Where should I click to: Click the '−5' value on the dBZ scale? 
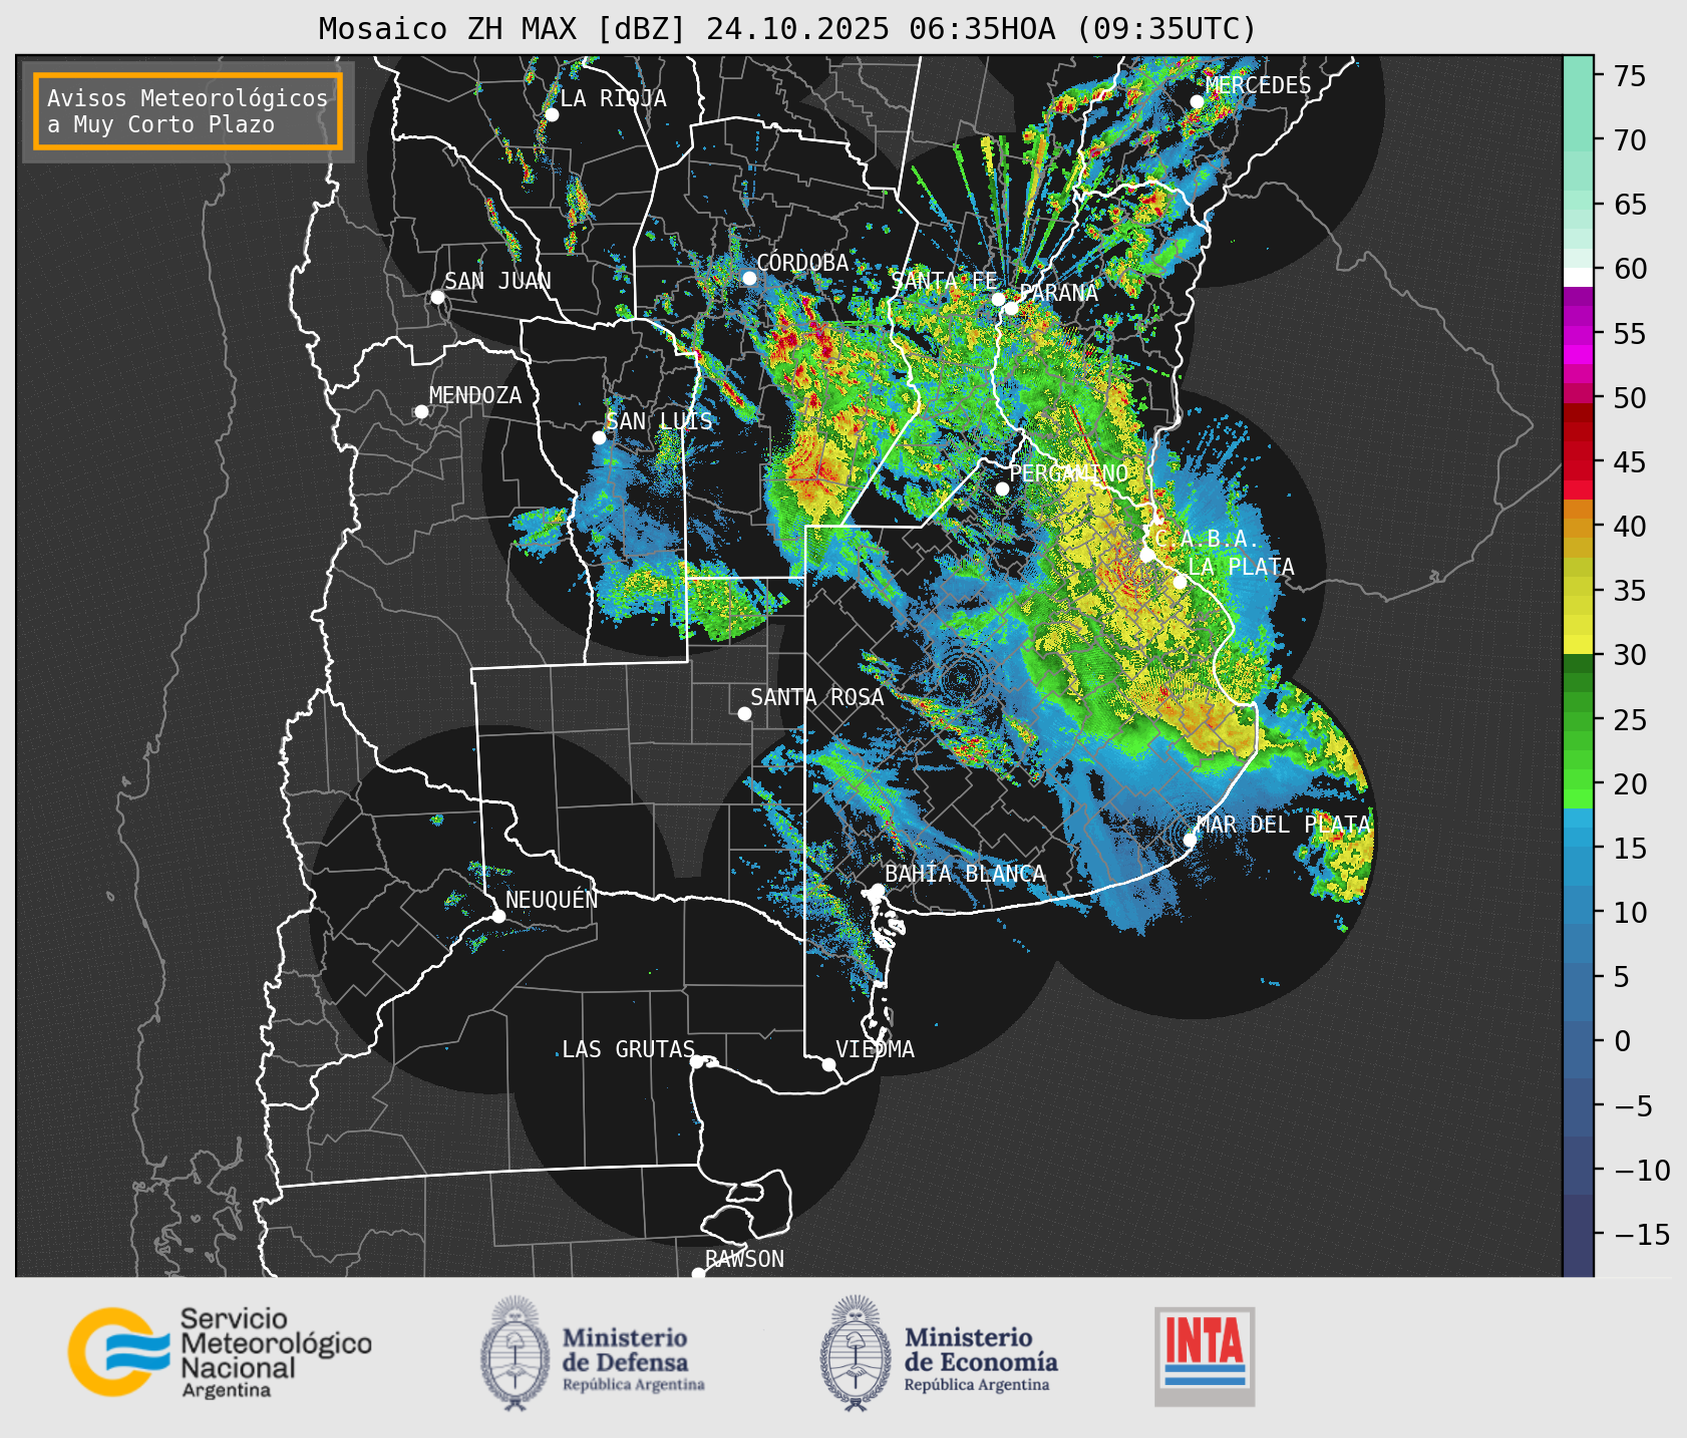pos(1632,1106)
